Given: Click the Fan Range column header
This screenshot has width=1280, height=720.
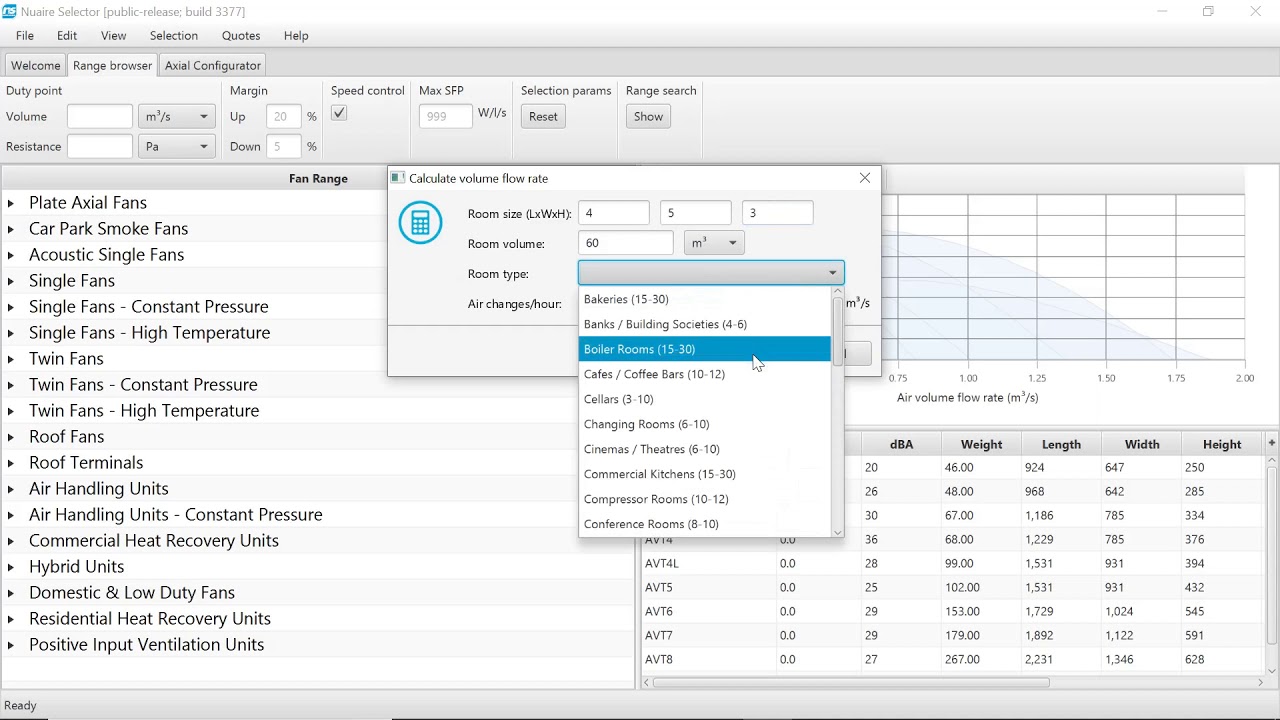Looking at the screenshot, I should tap(318, 178).
